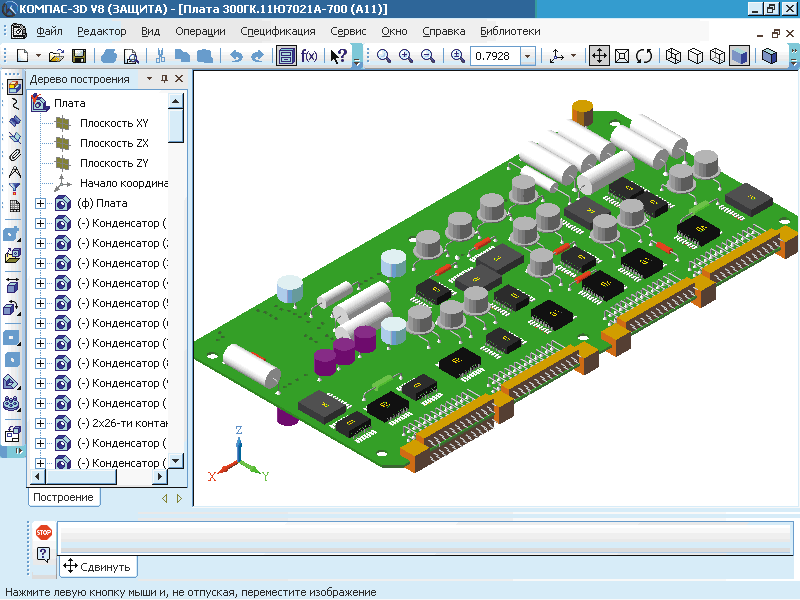This screenshot has width=800, height=600.
Task: Cut selection with the scissors icon
Action: coord(160,56)
